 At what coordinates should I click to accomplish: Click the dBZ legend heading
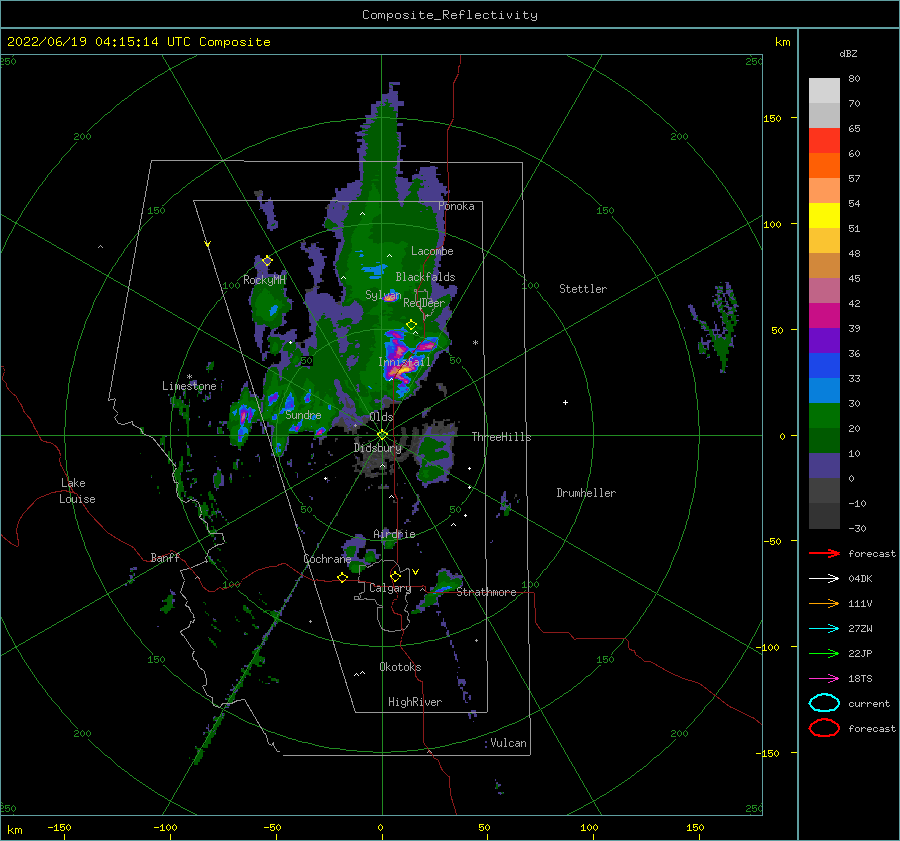pyautogui.click(x=848, y=53)
